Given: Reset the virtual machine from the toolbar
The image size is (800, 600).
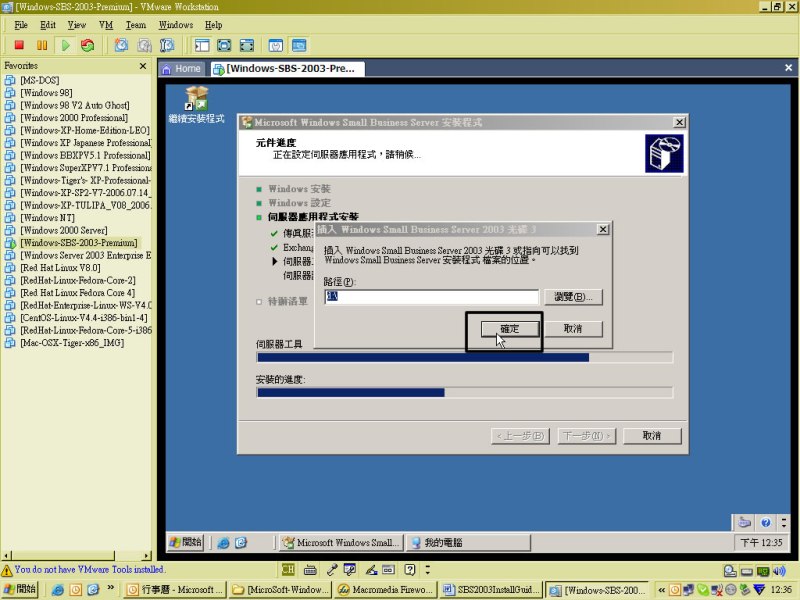Looking at the screenshot, I should click(x=88, y=45).
